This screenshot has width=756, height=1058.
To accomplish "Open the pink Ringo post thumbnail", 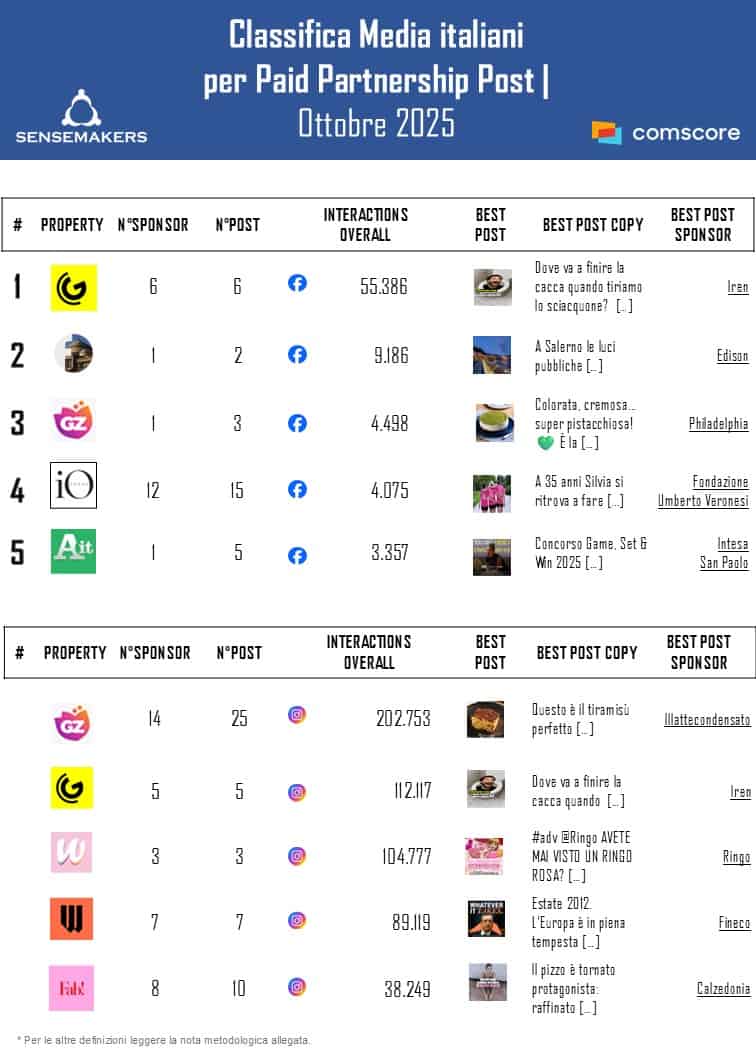I will coord(485,855).
